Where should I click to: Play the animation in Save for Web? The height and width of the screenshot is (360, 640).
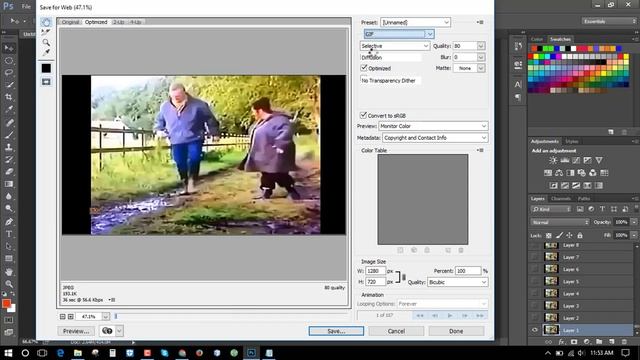pos(450,315)
